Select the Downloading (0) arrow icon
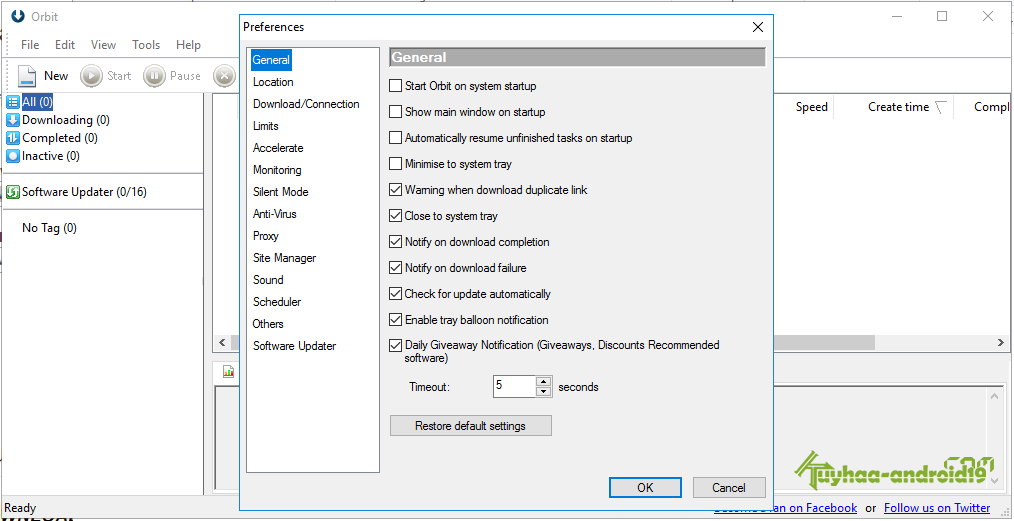This screenshot has width=1014, height=521. [x=13, y=120]
